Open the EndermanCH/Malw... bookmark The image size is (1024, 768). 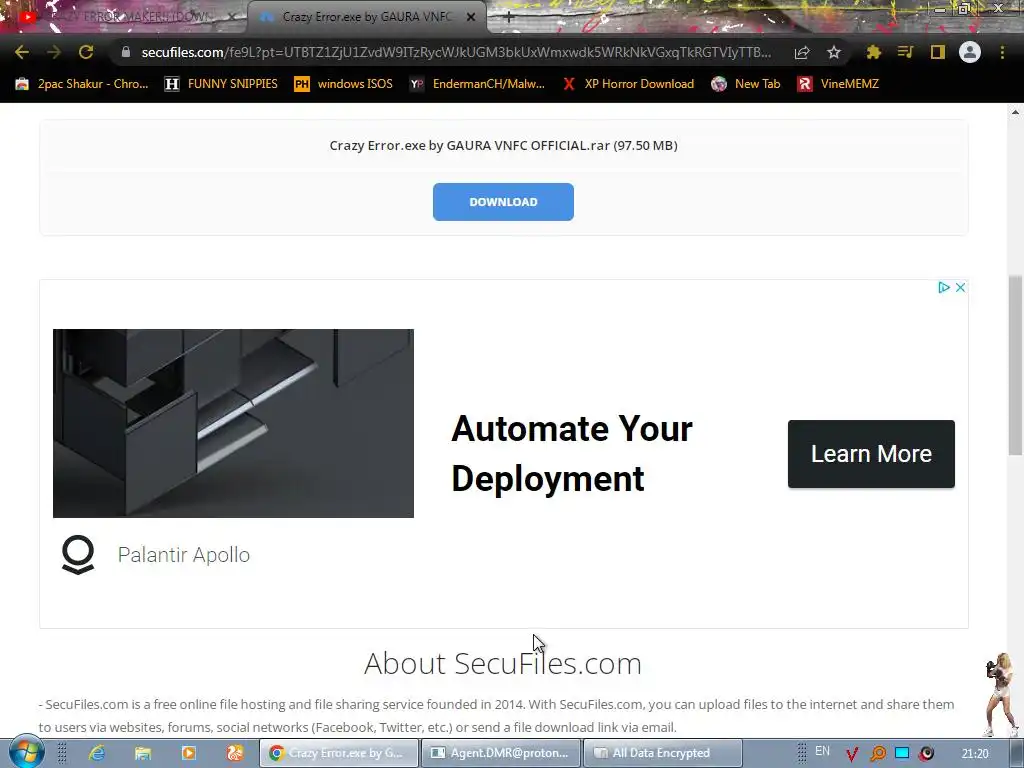tap(477, 84)
